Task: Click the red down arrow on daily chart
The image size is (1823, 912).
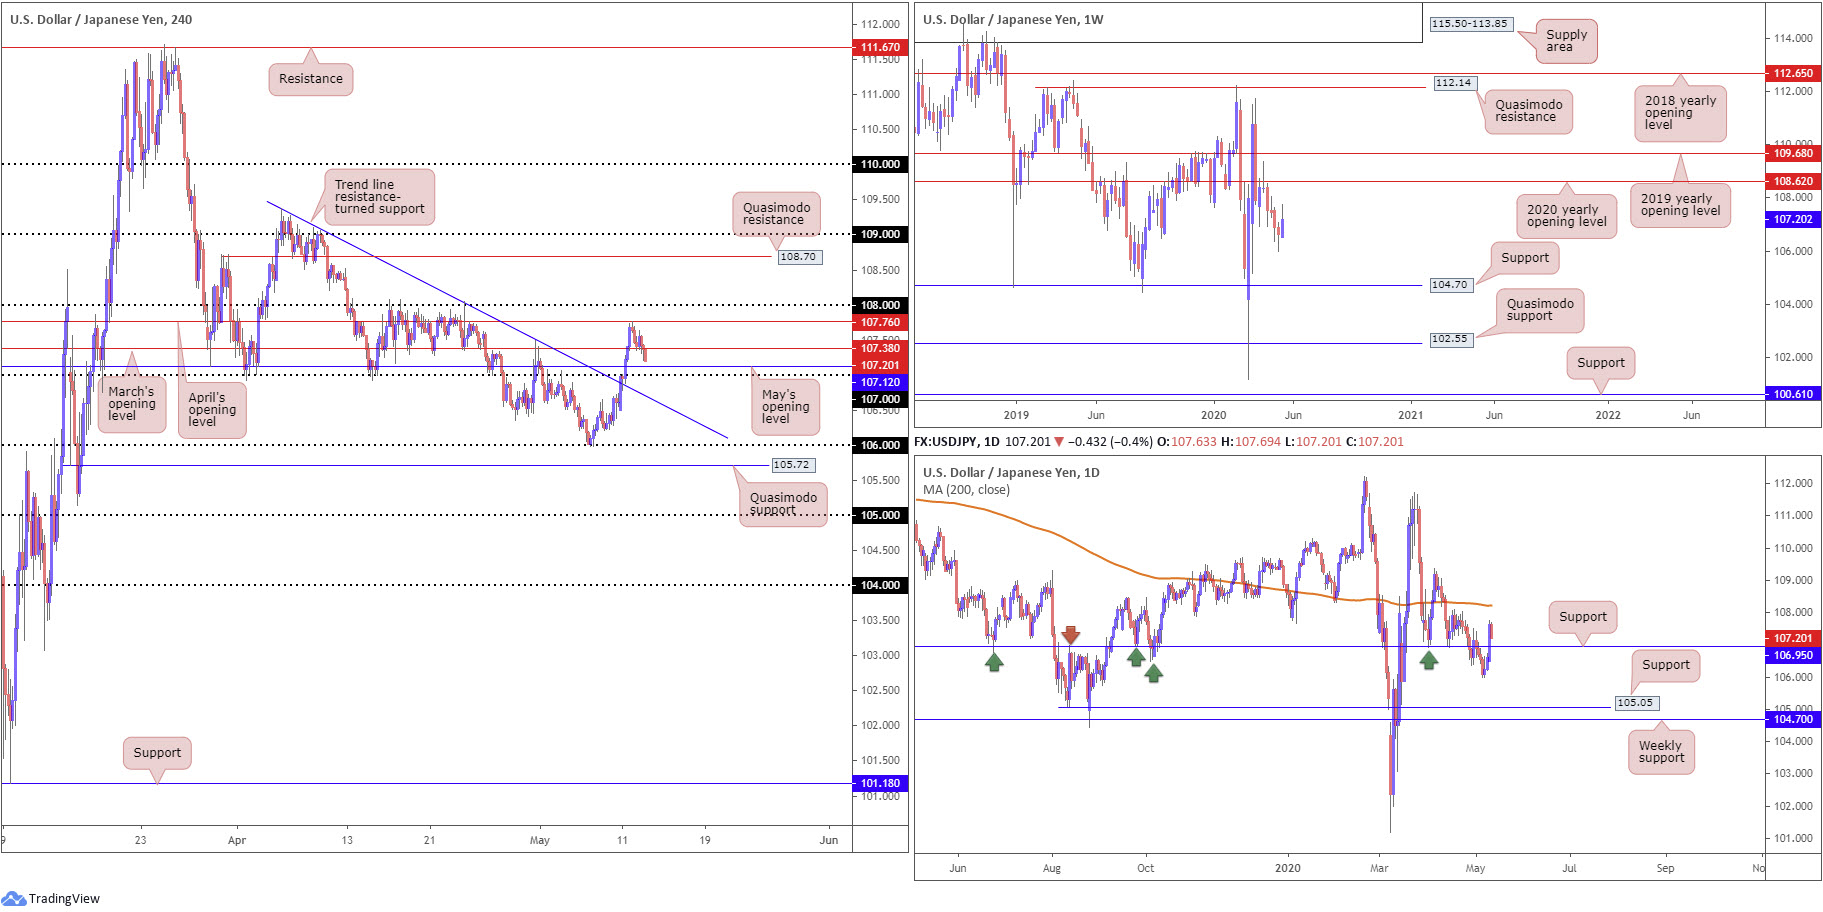Action: 1071,635
